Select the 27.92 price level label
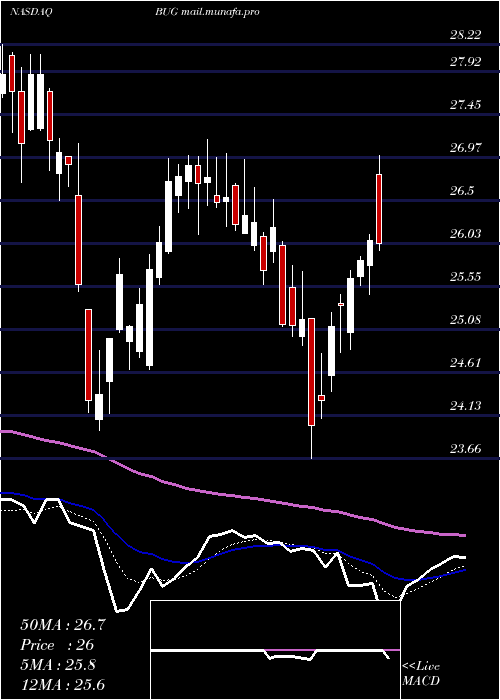 click(465, 62)
